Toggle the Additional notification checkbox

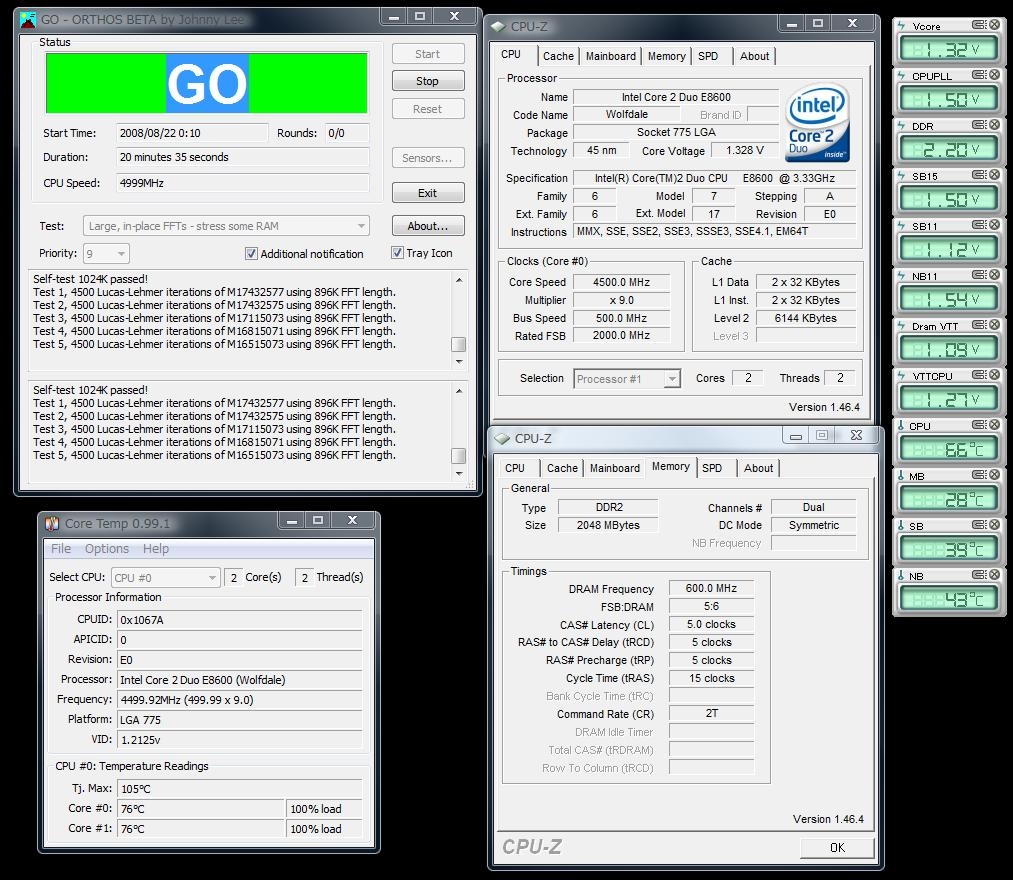point(252,254)
